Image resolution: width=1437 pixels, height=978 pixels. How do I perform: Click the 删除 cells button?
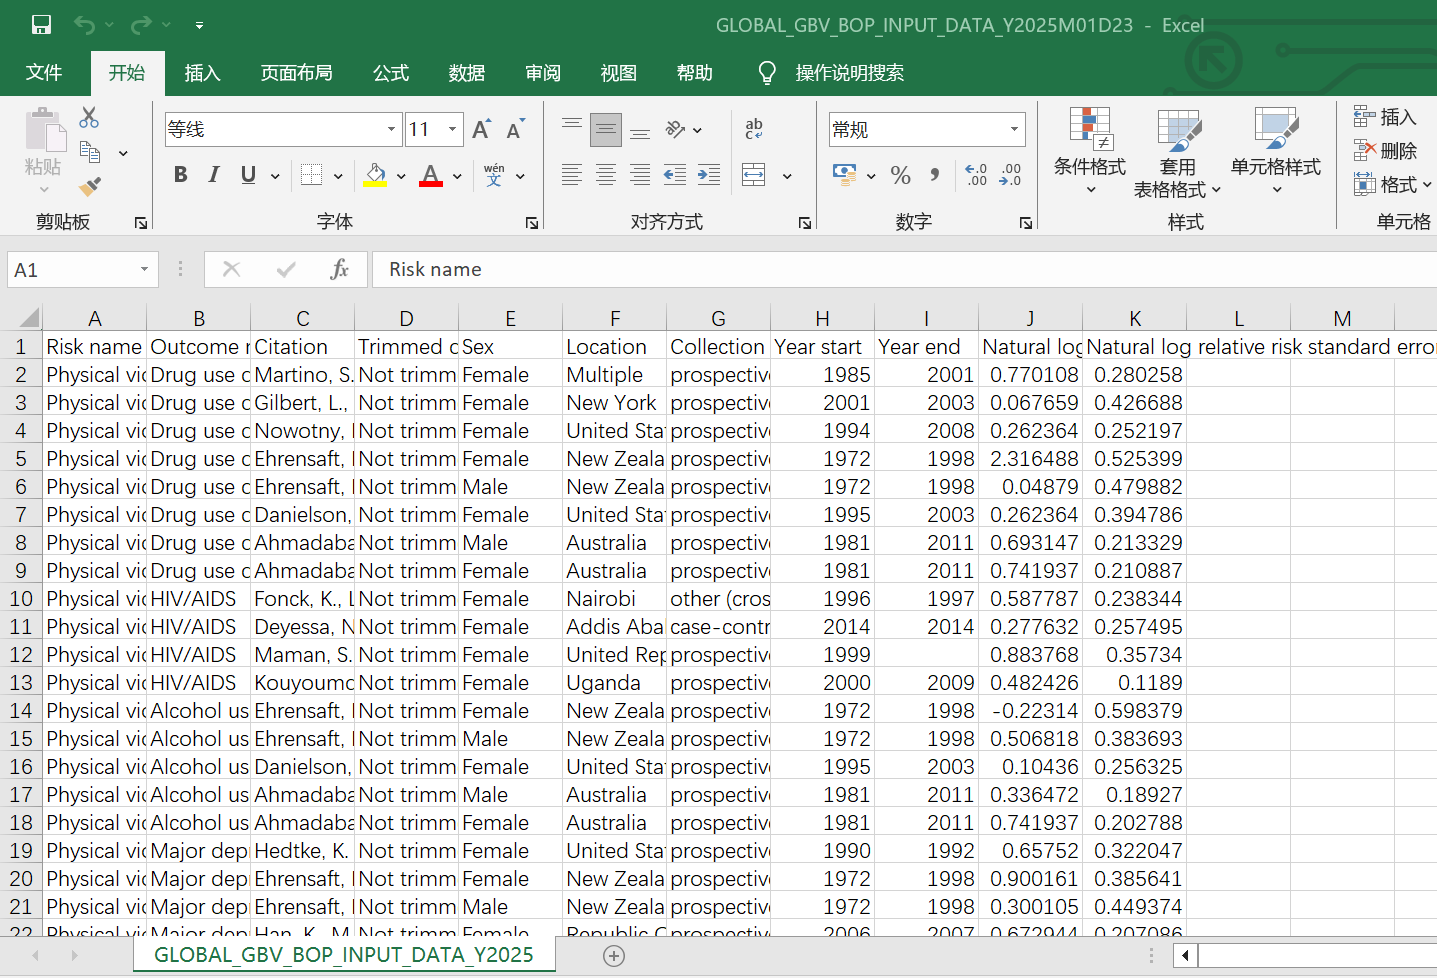1385,151
